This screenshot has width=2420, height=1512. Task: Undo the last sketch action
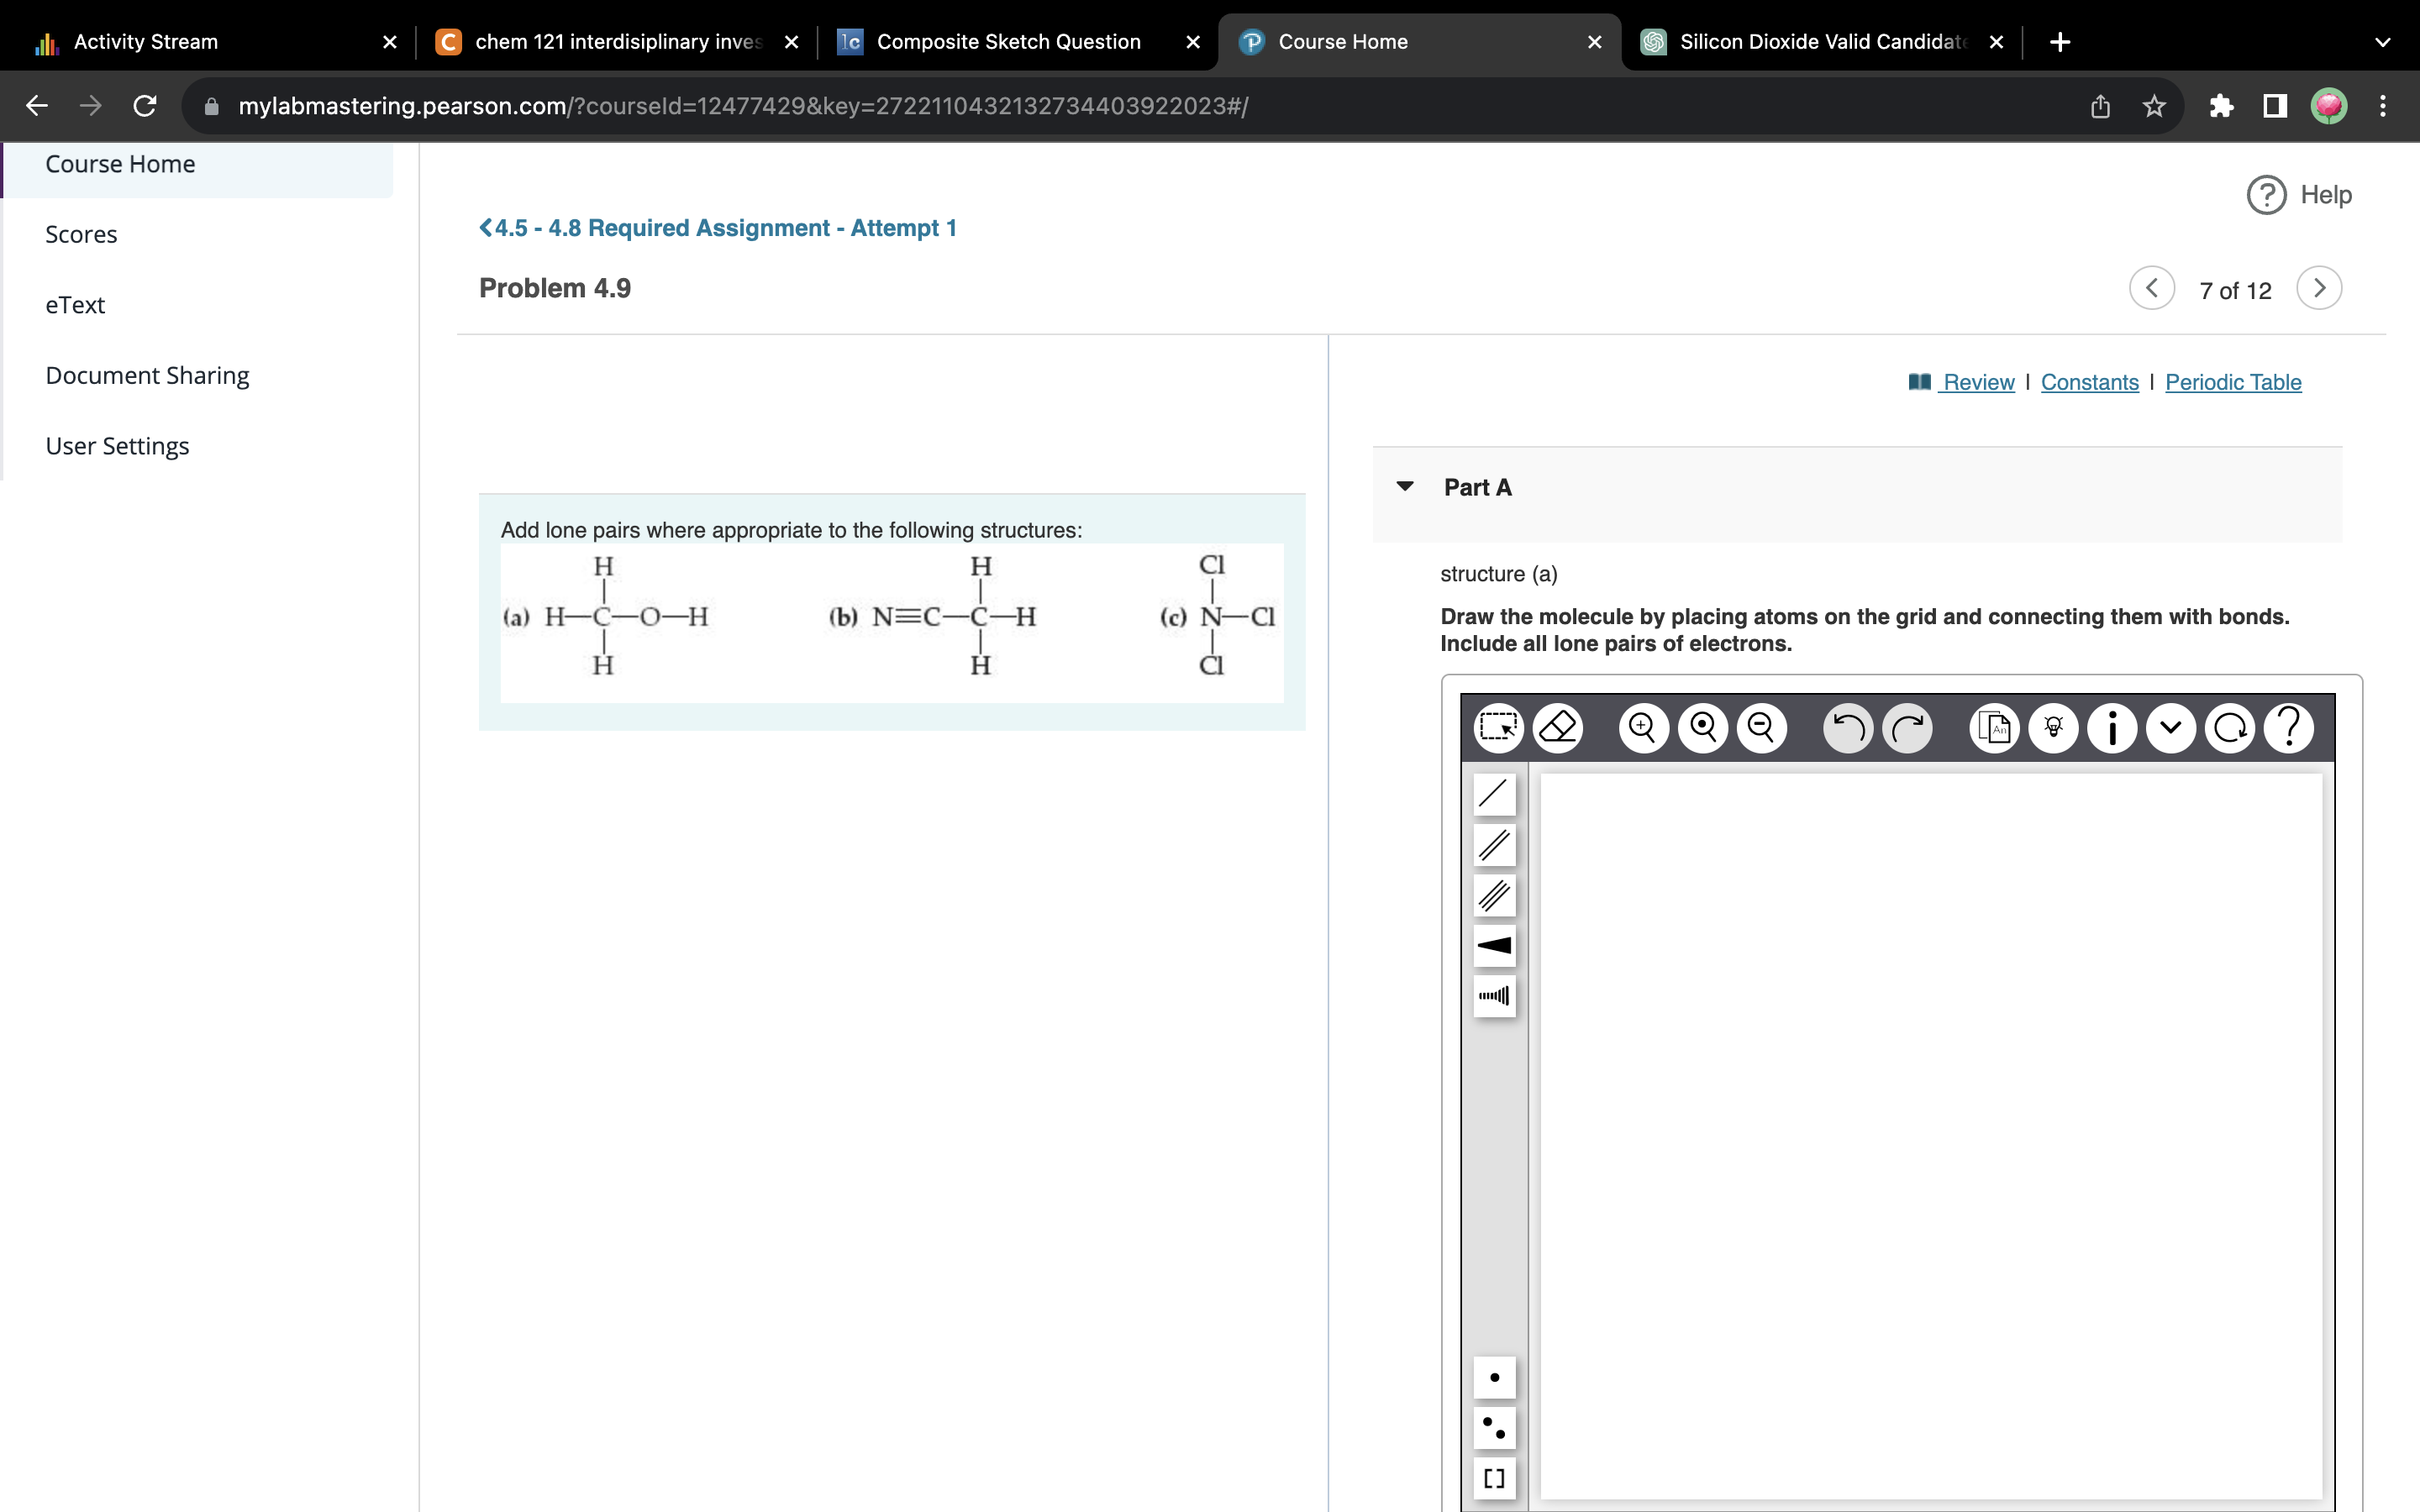tap(1847, 727)
